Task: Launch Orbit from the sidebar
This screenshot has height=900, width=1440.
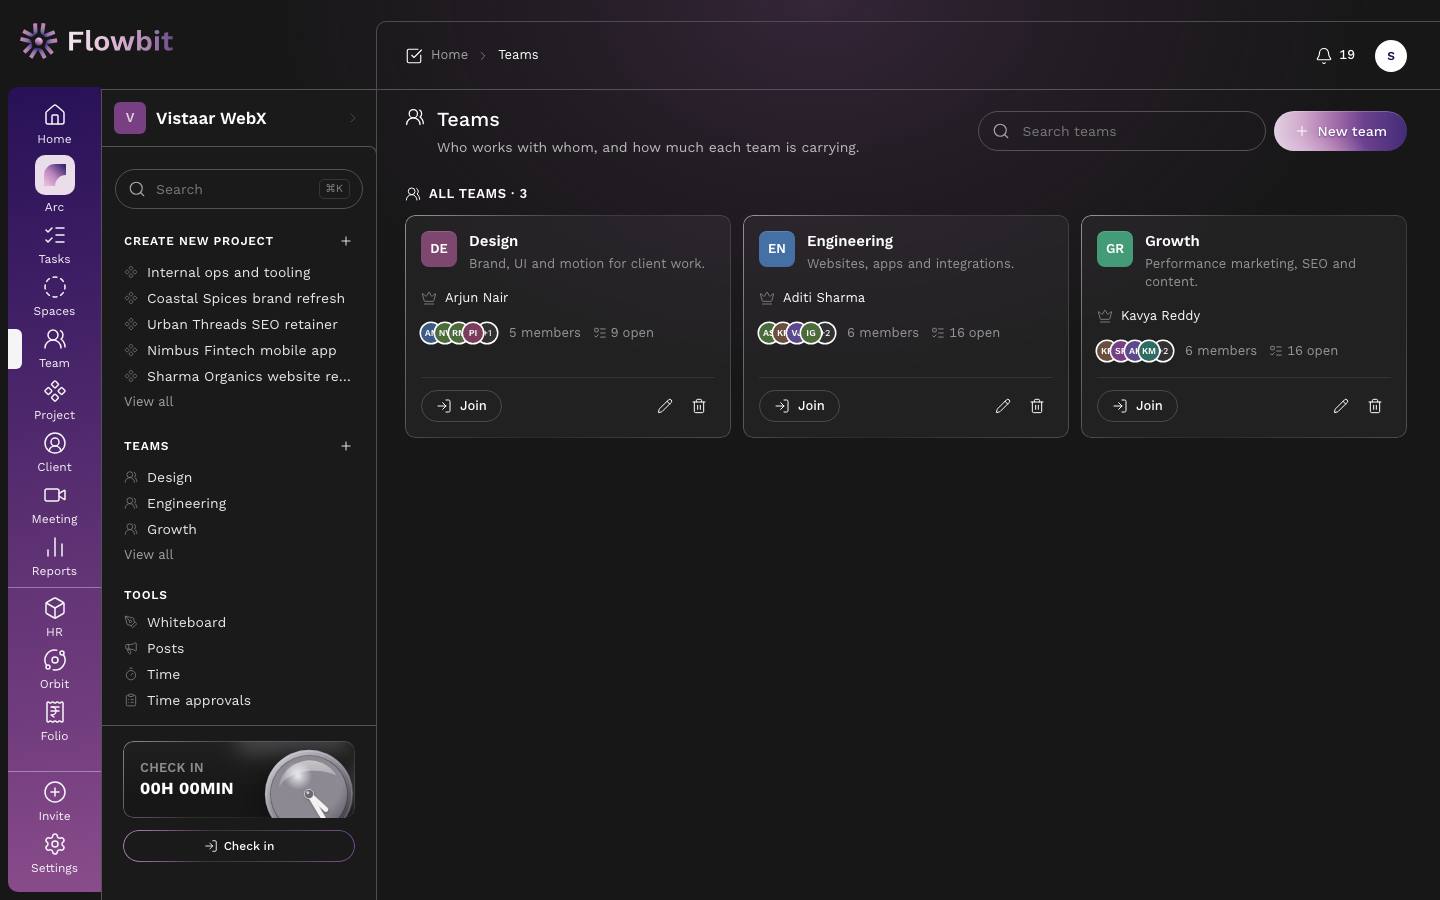Action: pos(54,670)
